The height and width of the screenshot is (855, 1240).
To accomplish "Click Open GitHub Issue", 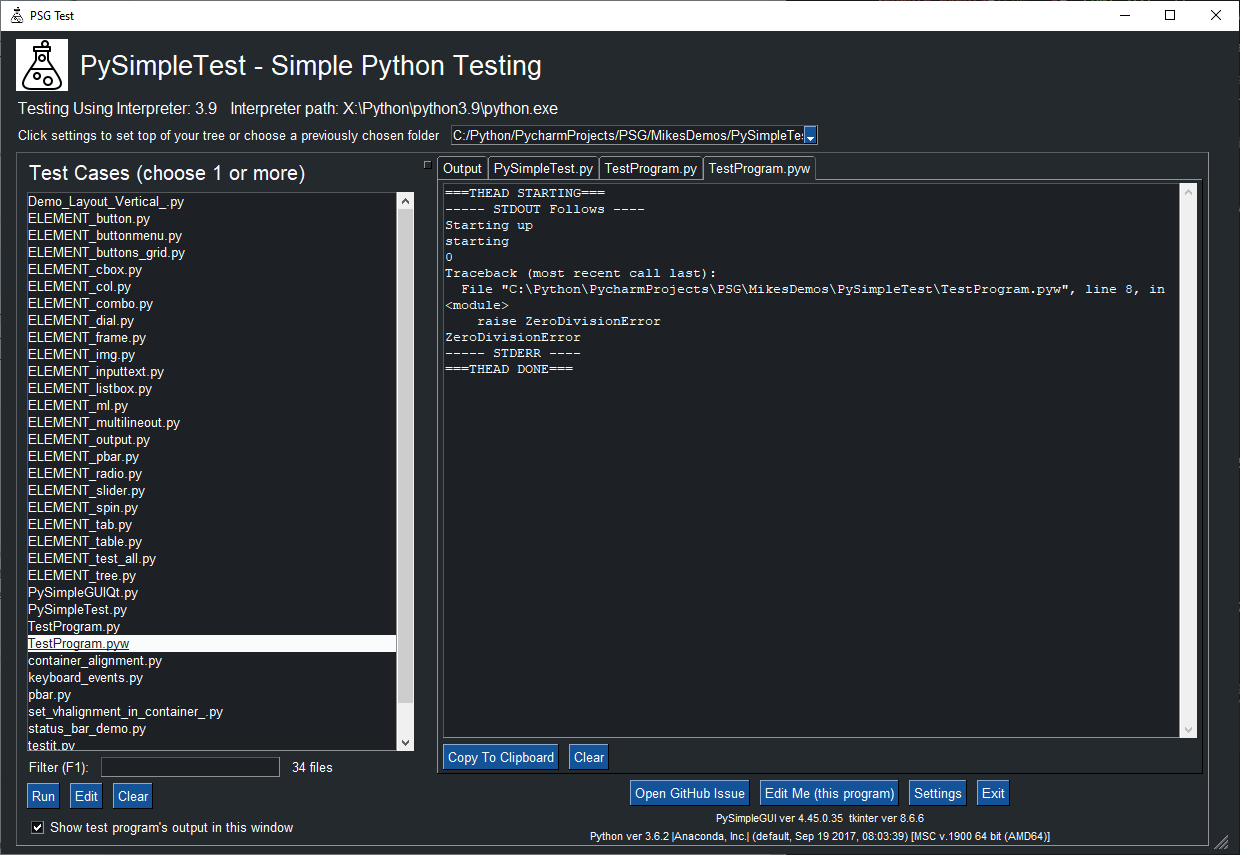I will [689, 792].
